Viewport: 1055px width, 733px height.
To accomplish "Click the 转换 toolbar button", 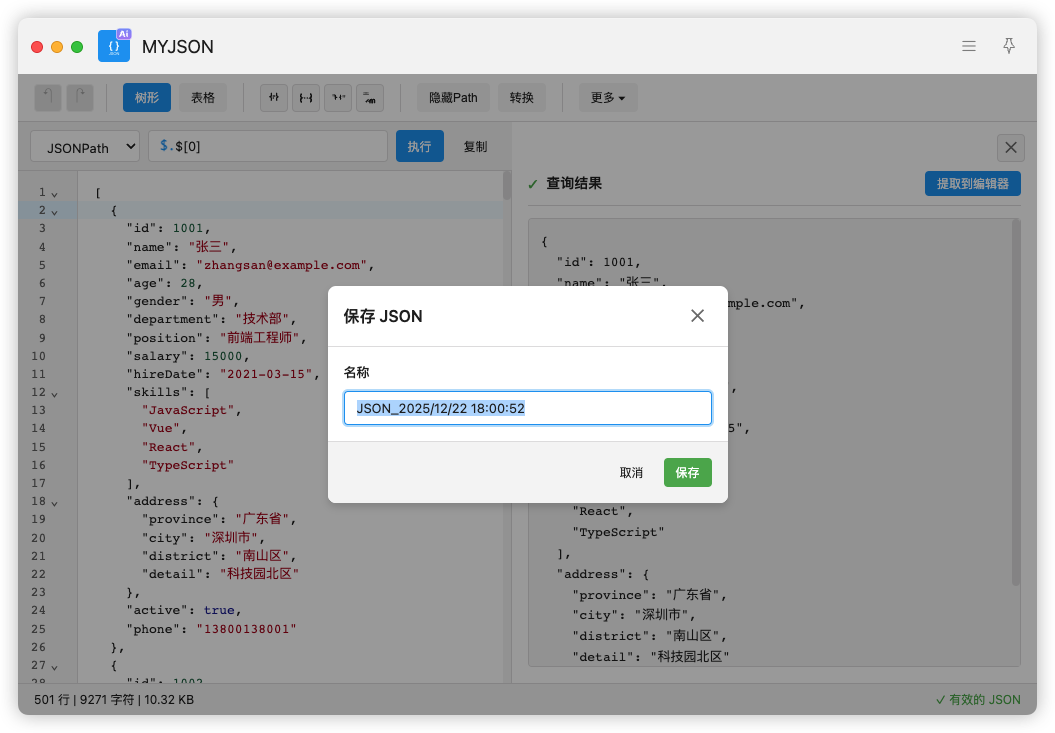I will pyautogui.click(x=521, y=98).
